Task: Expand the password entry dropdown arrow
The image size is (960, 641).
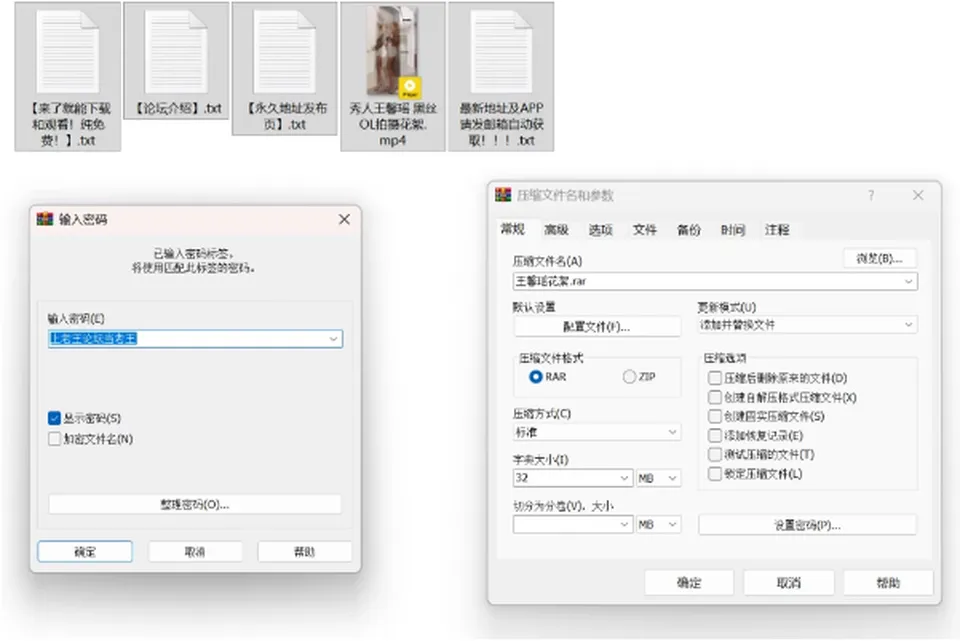Action: [x=334, y=339]
